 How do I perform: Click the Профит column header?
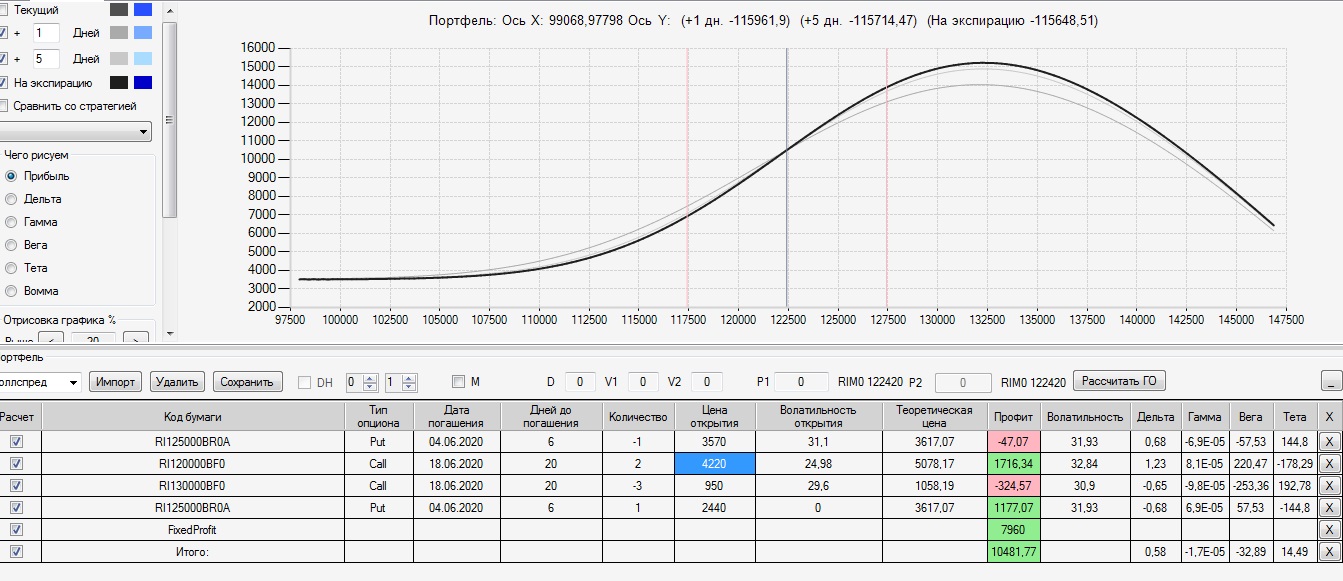1014,417
